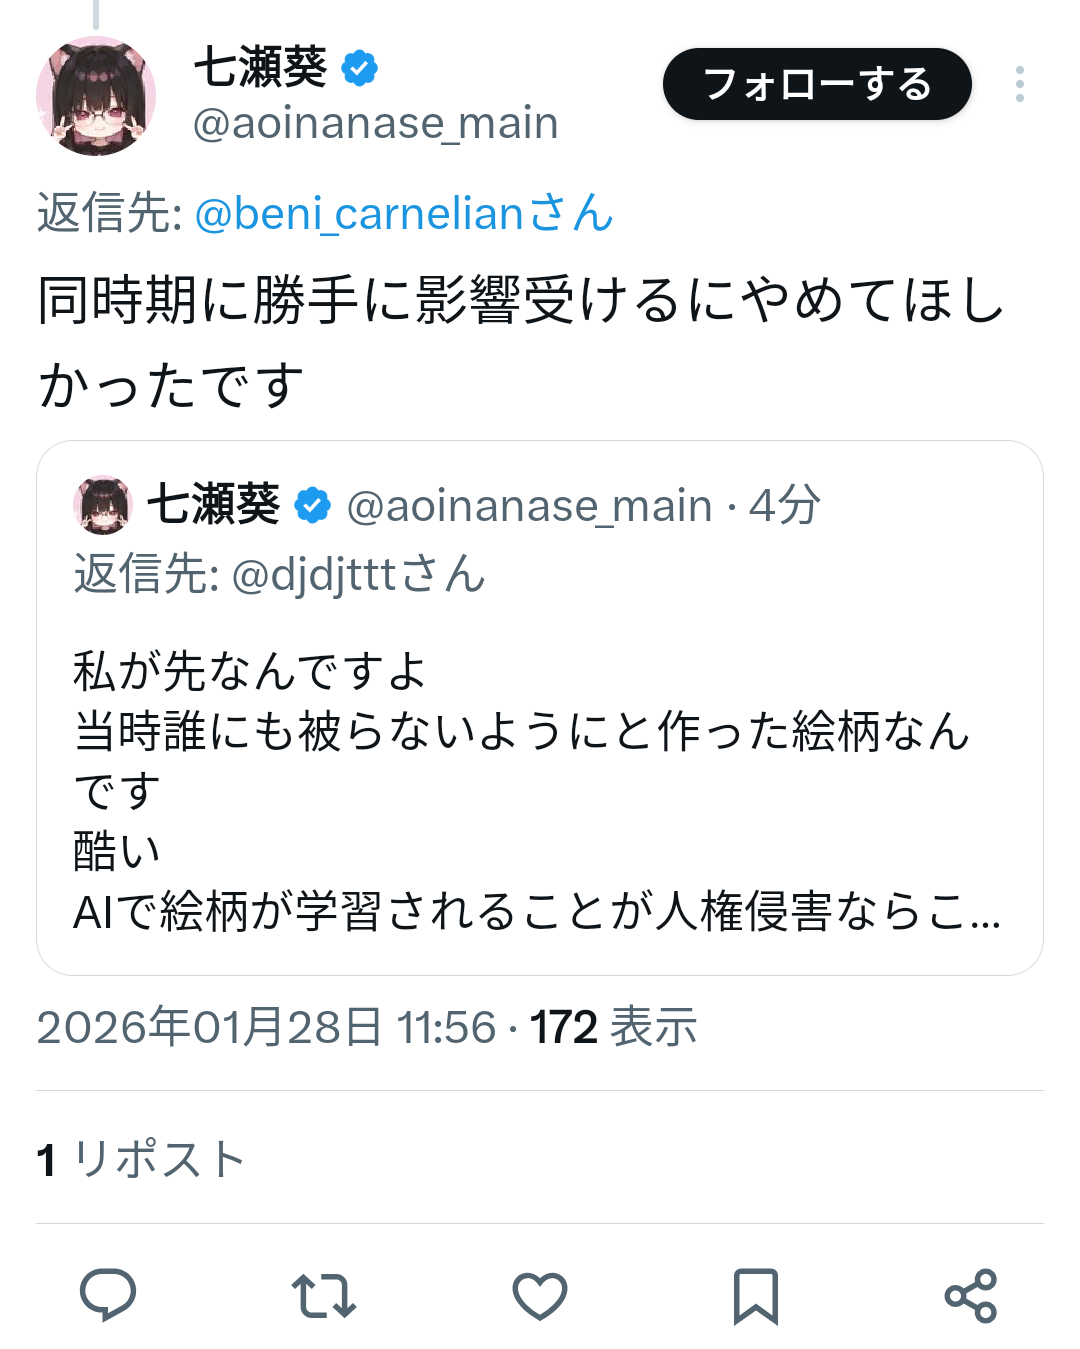1080x1349 pixels.
Task: Tap the post timestamp 2026年01月28日 11:56
Action: click(266, 1027)
